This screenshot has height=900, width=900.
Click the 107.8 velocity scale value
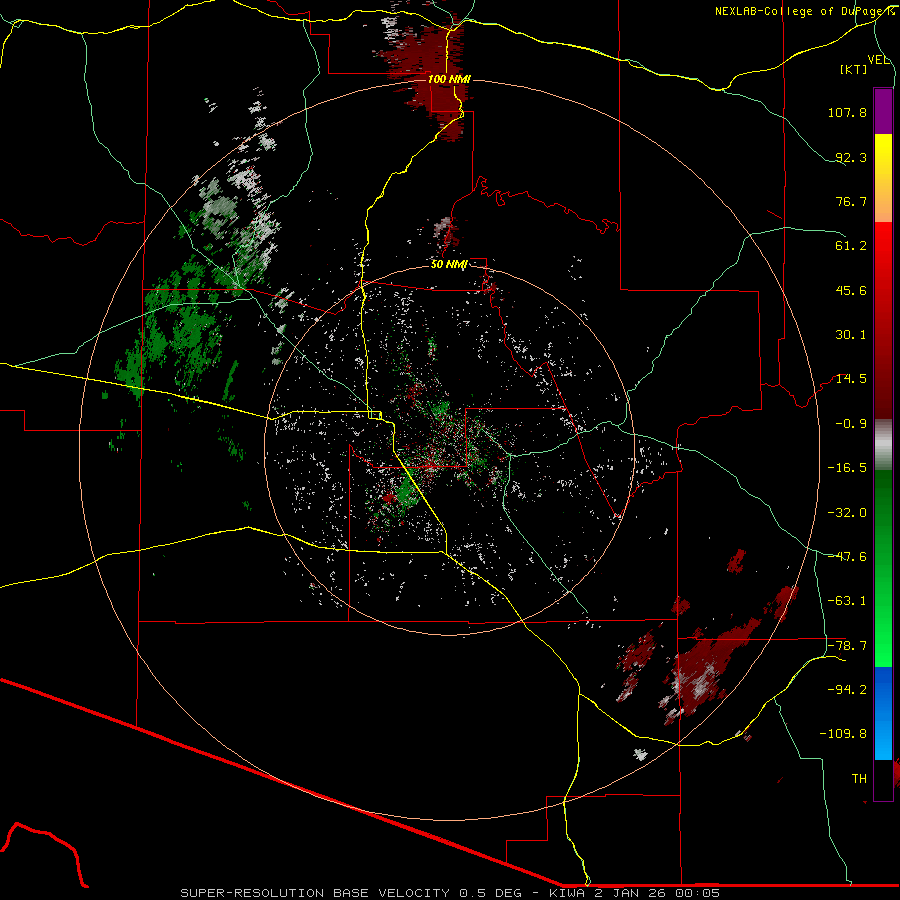(847, 112)
